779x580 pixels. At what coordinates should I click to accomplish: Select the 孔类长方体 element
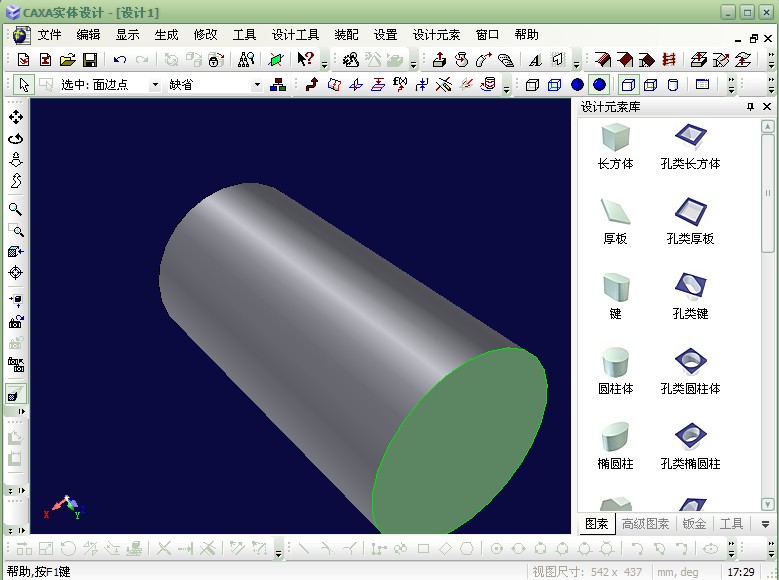691,147
